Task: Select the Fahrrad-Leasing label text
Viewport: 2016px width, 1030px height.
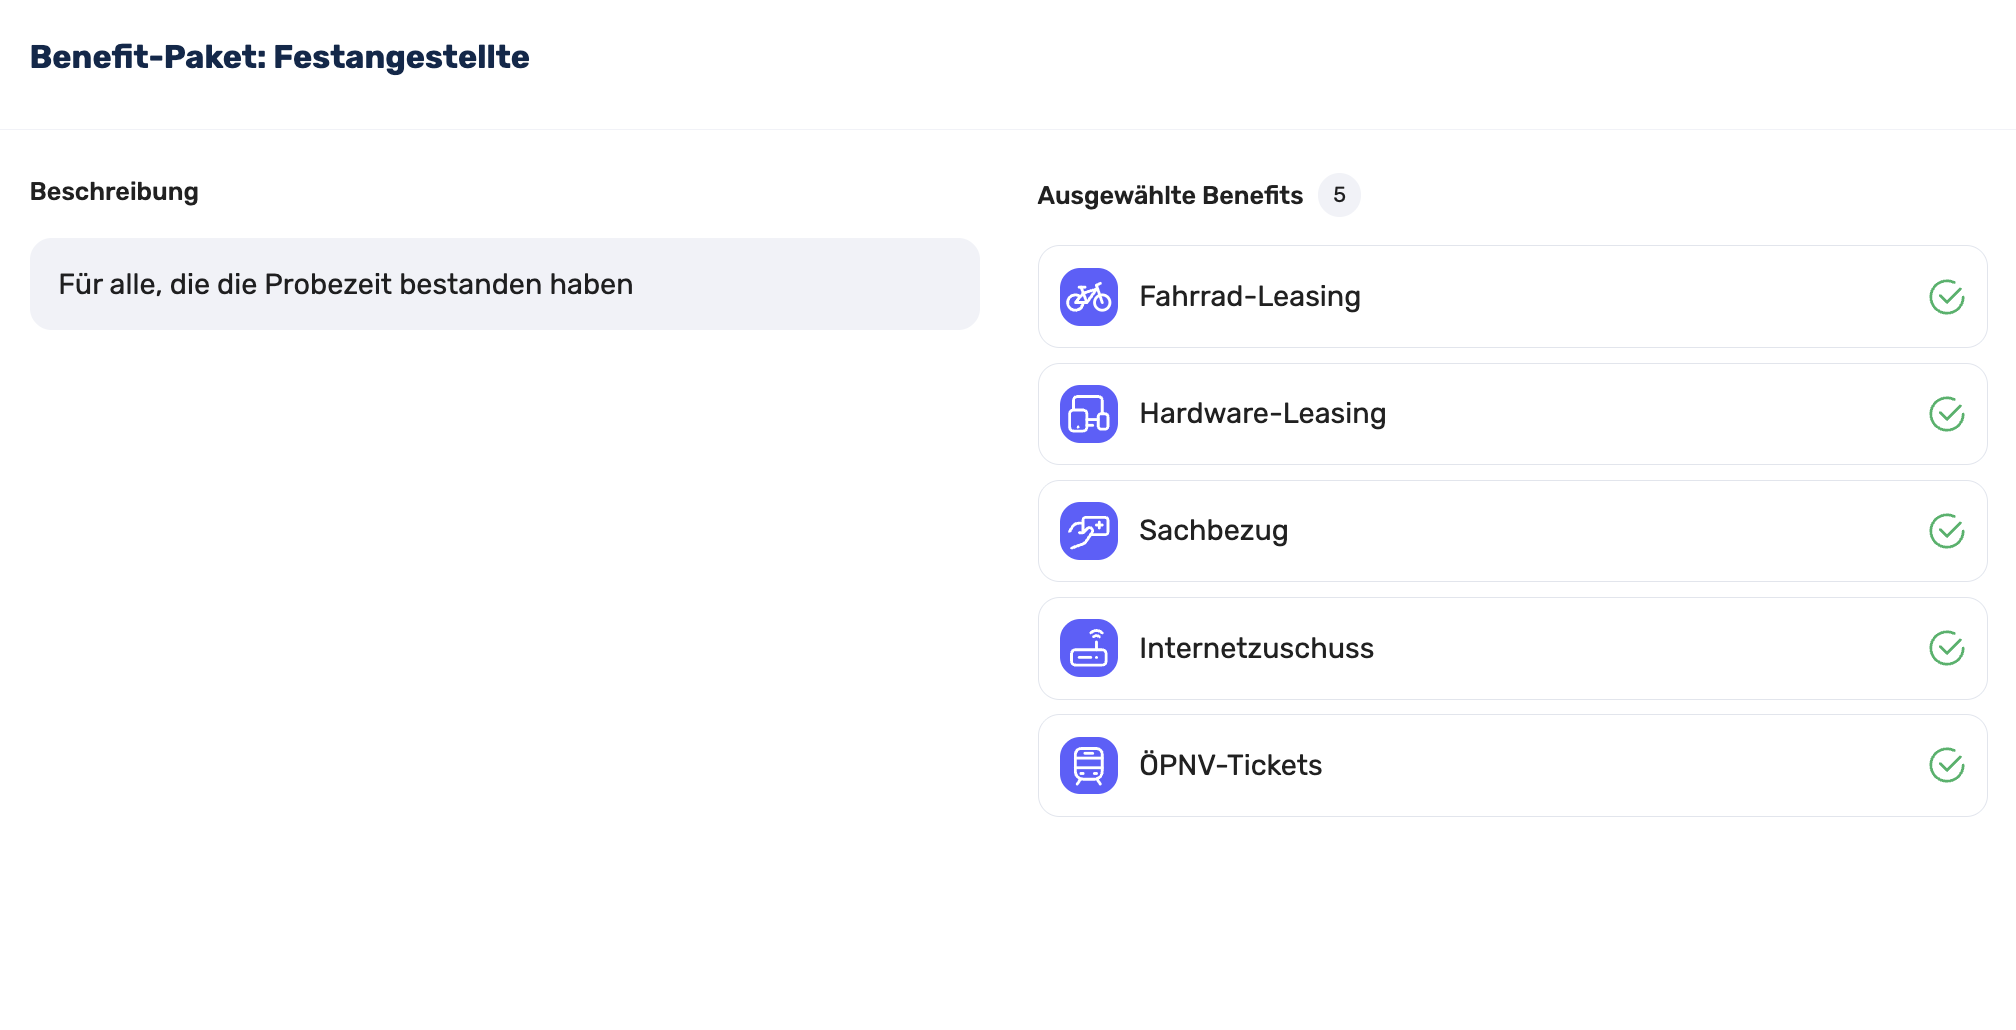Action: 1249,297
